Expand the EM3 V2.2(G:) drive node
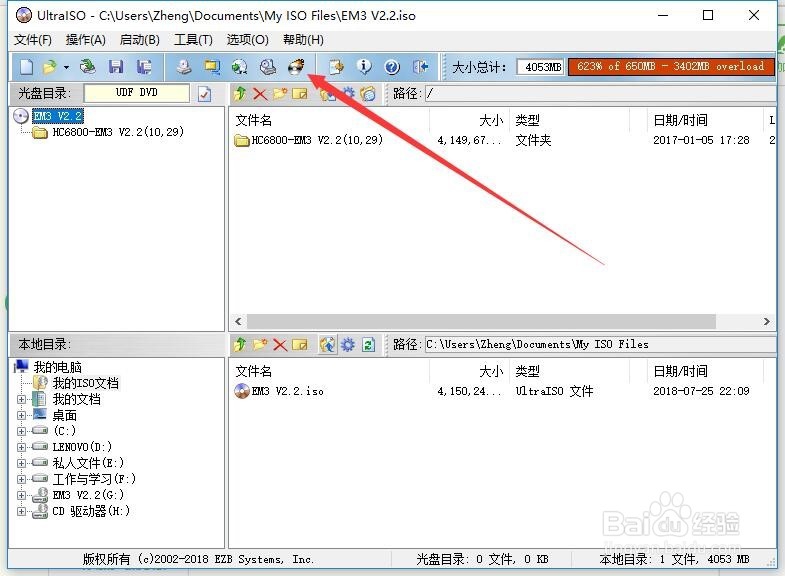The width and height of the screenshot is (785, 576). tap(21, 495)
